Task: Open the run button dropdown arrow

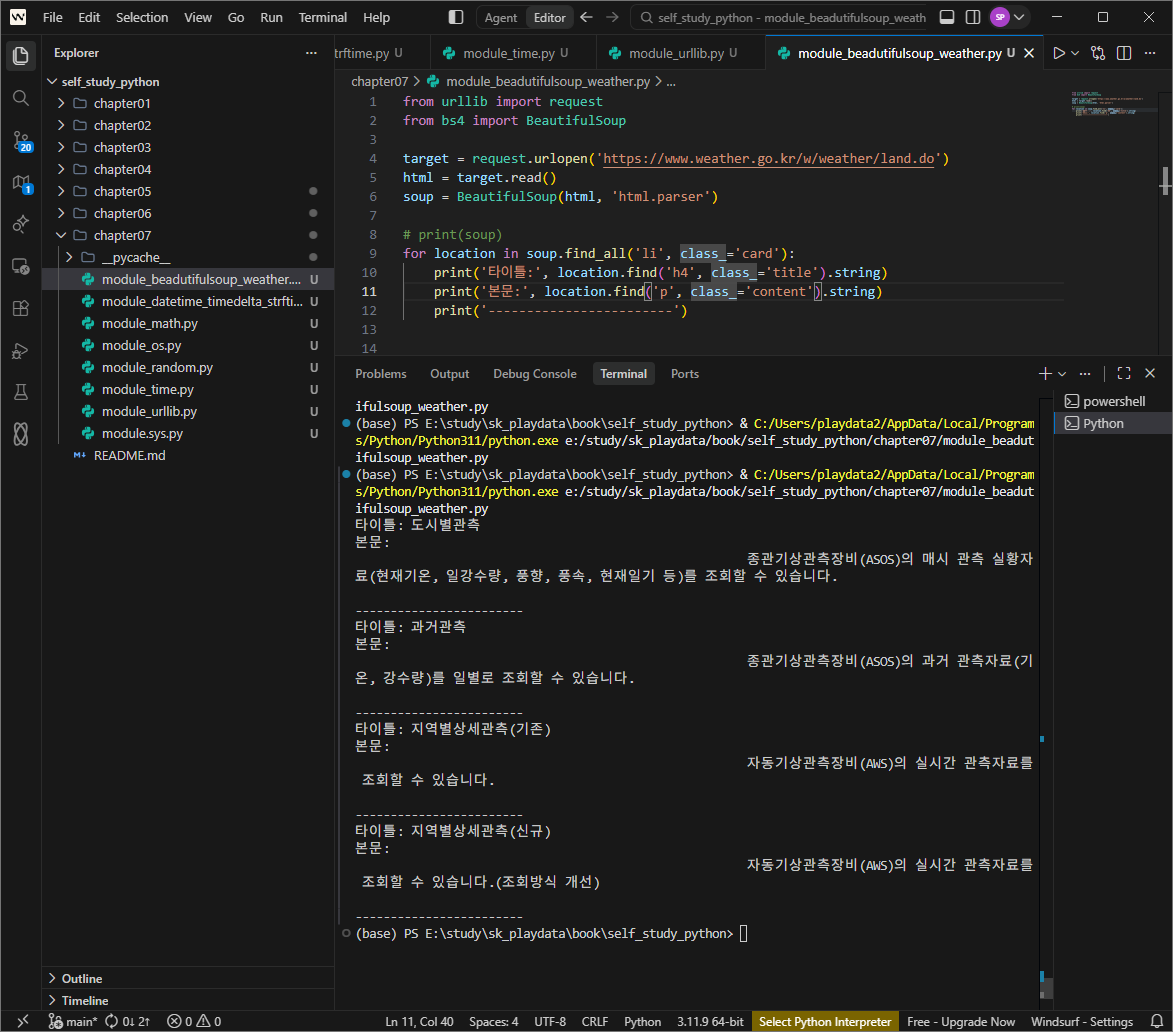Action: [1075, 53]
